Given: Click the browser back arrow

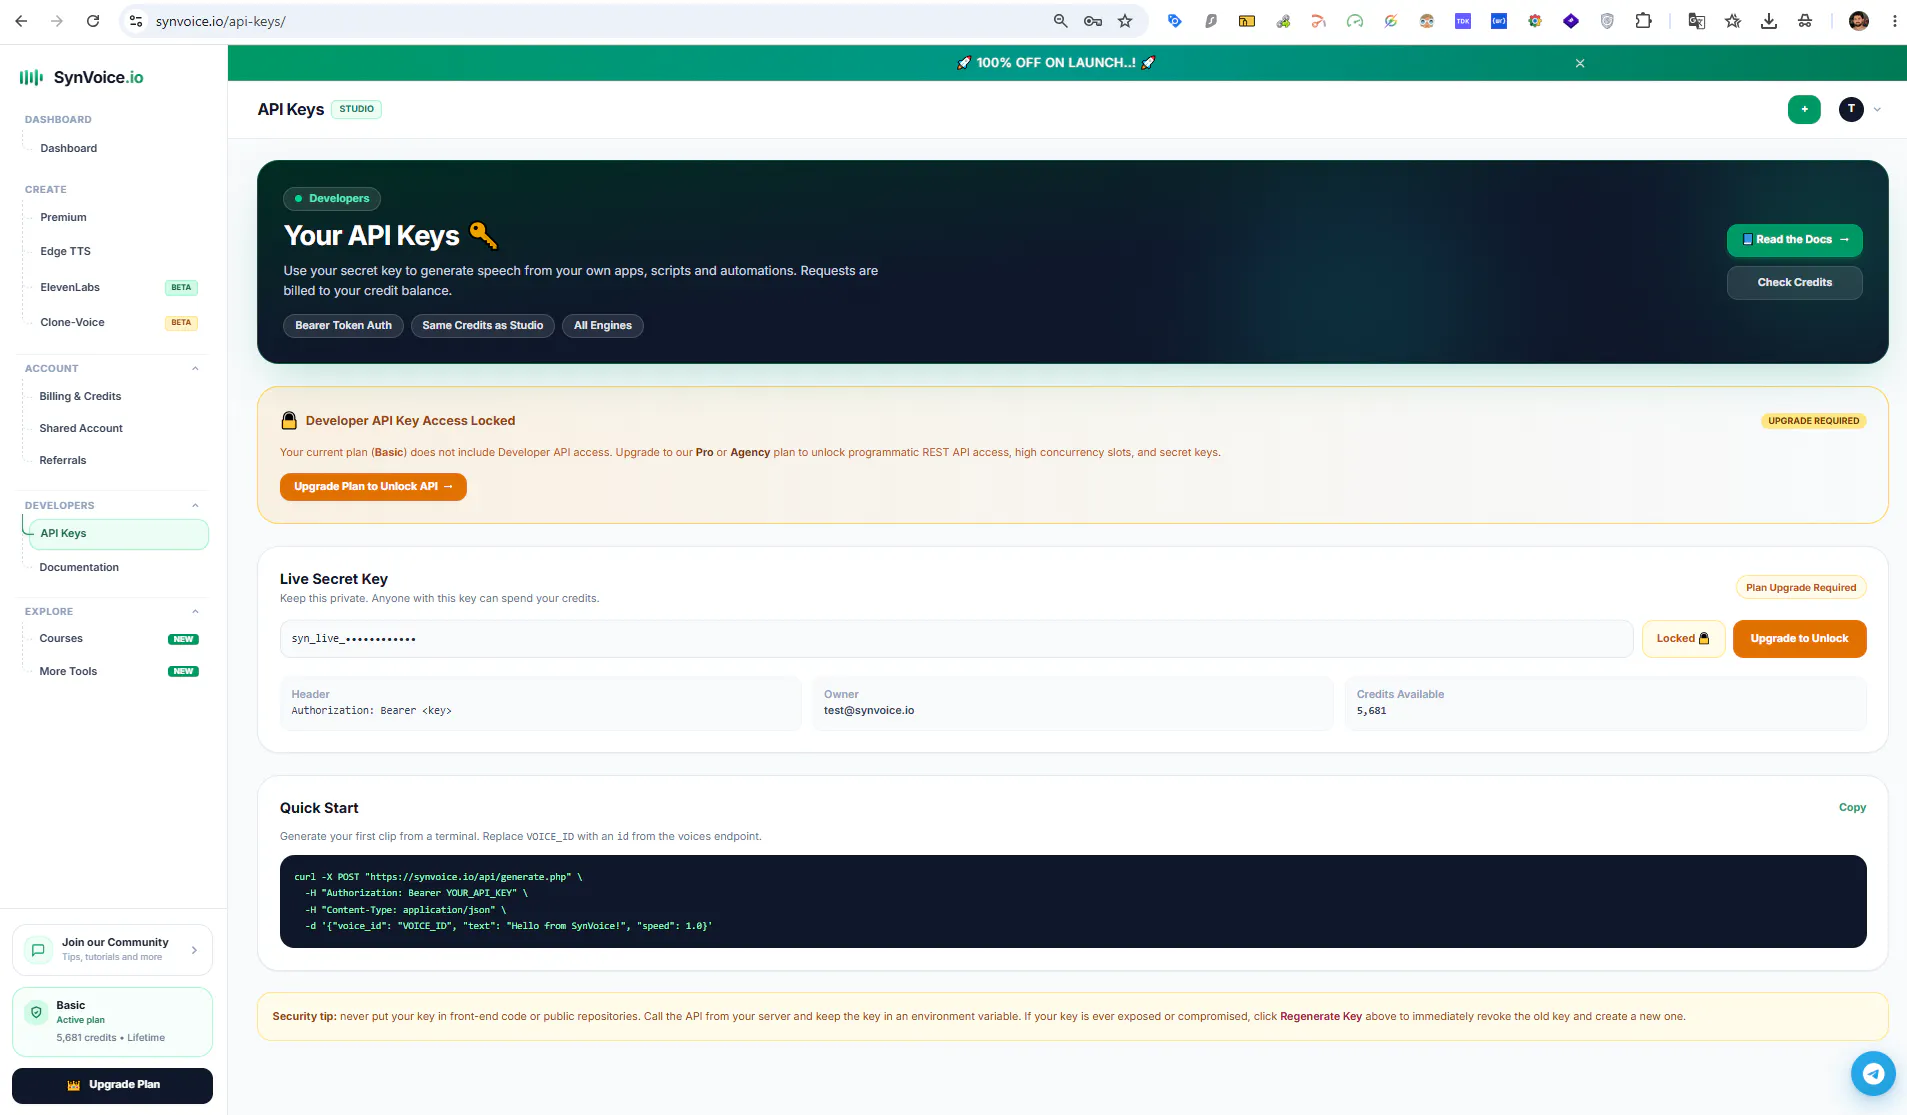Looking at the screenshot, I should click(21, 21).
